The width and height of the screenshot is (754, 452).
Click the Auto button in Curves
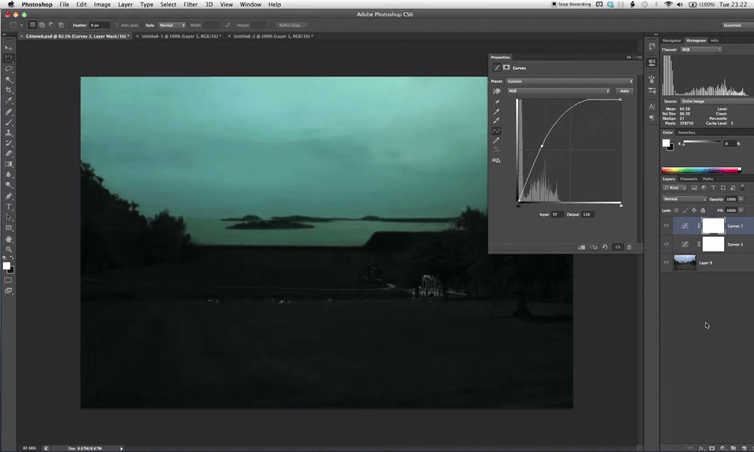tap(624, 91)
